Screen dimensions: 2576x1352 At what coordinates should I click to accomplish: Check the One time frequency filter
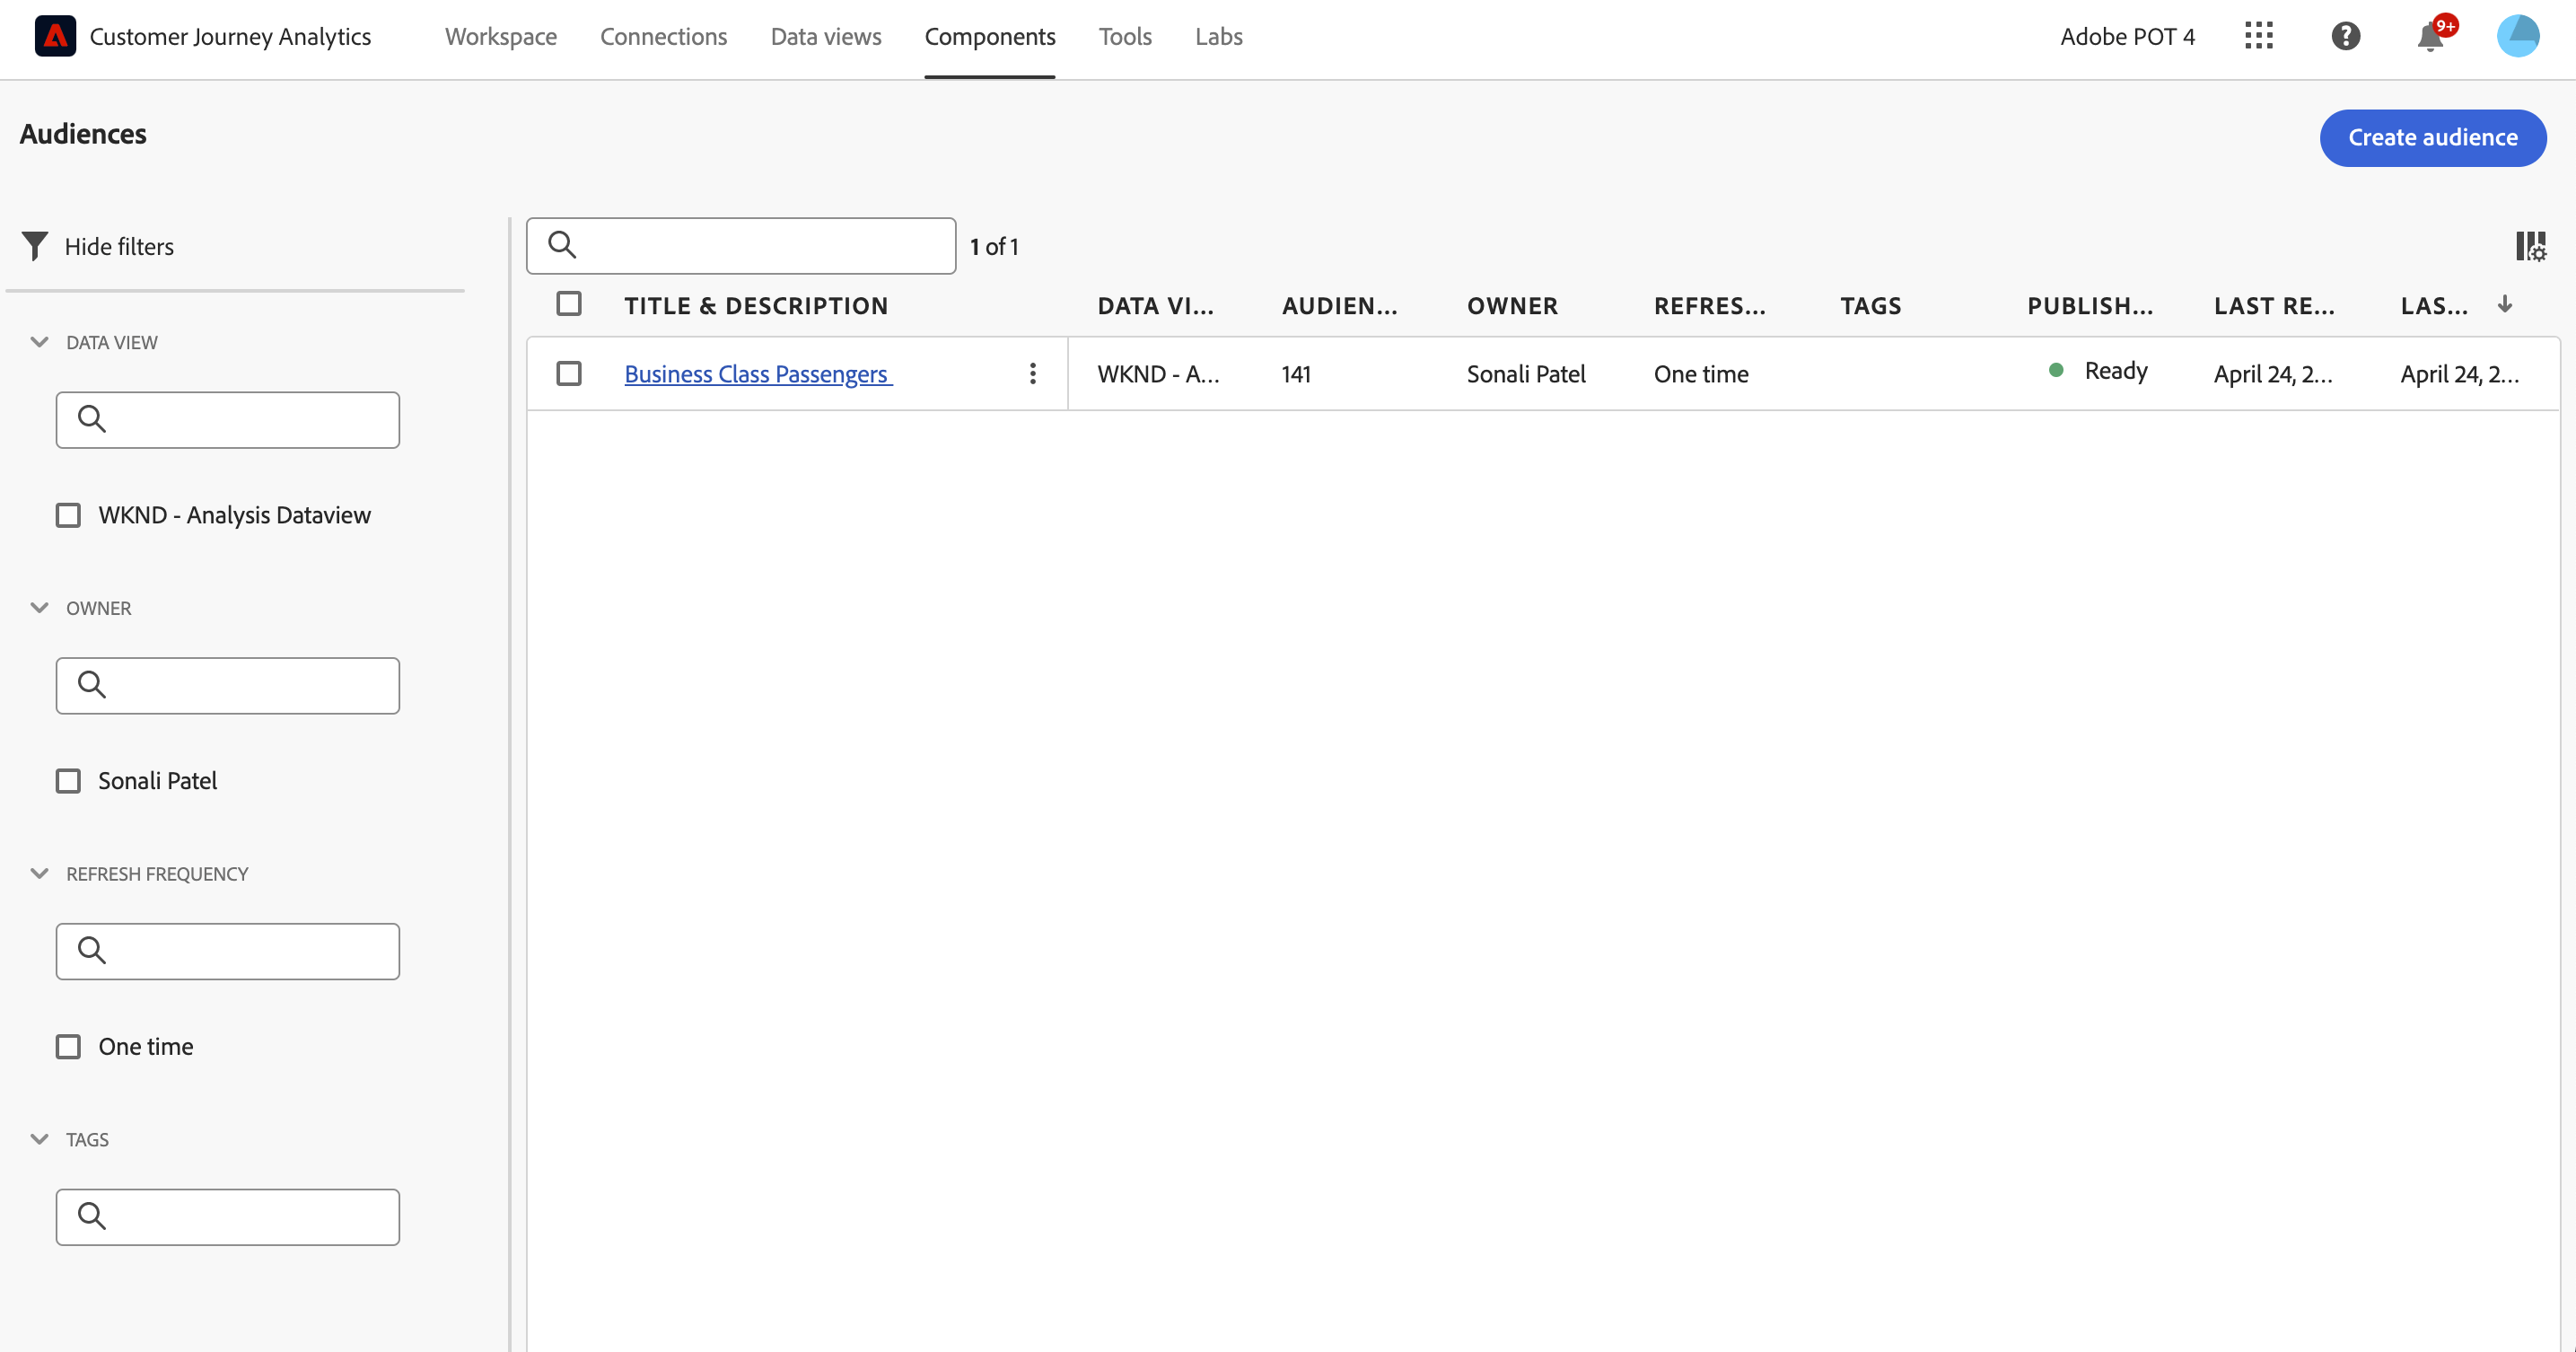click(68, 1047)
